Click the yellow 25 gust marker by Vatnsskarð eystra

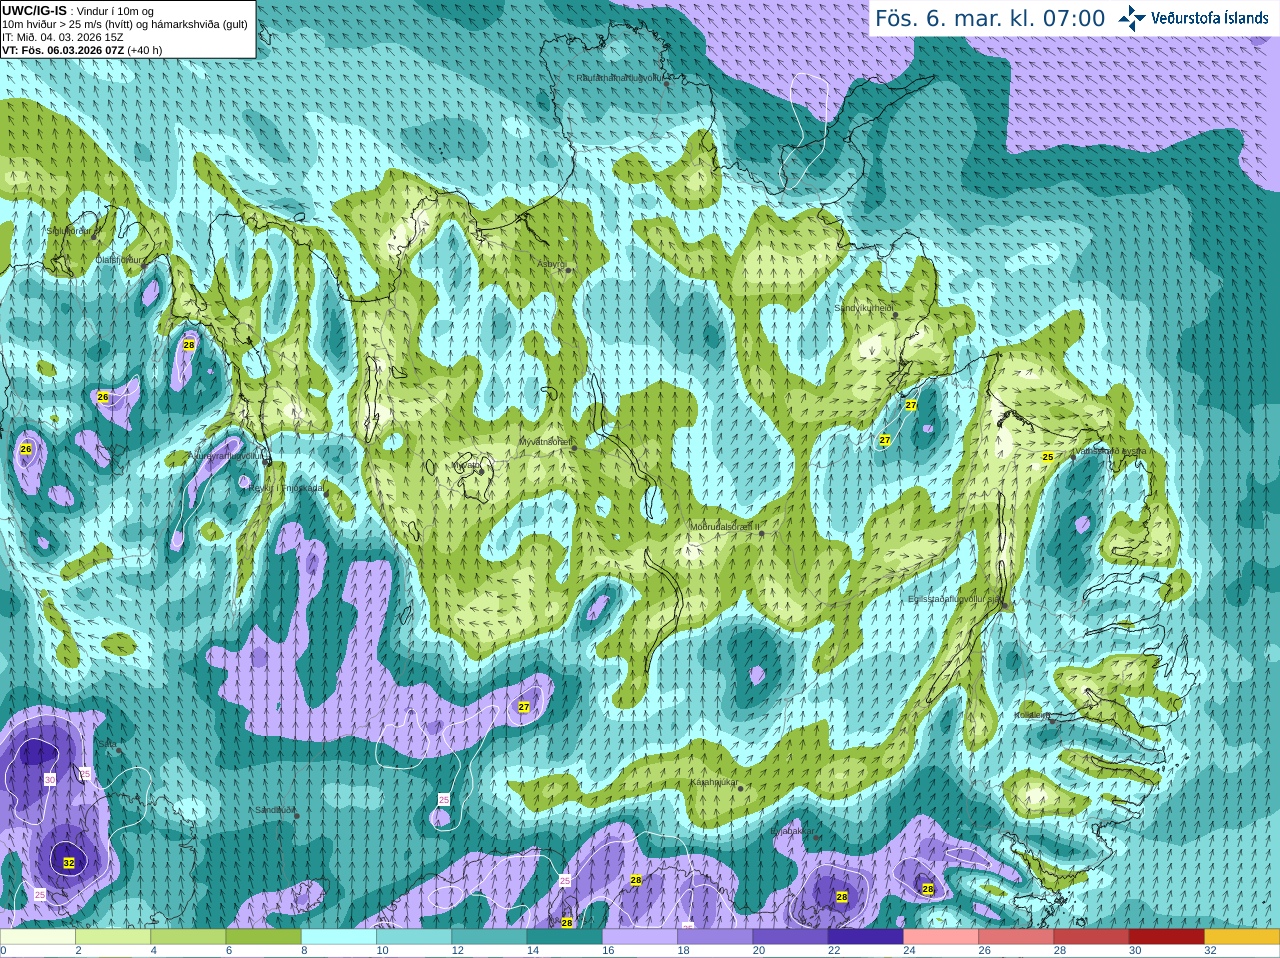(x=1048, y=457)
